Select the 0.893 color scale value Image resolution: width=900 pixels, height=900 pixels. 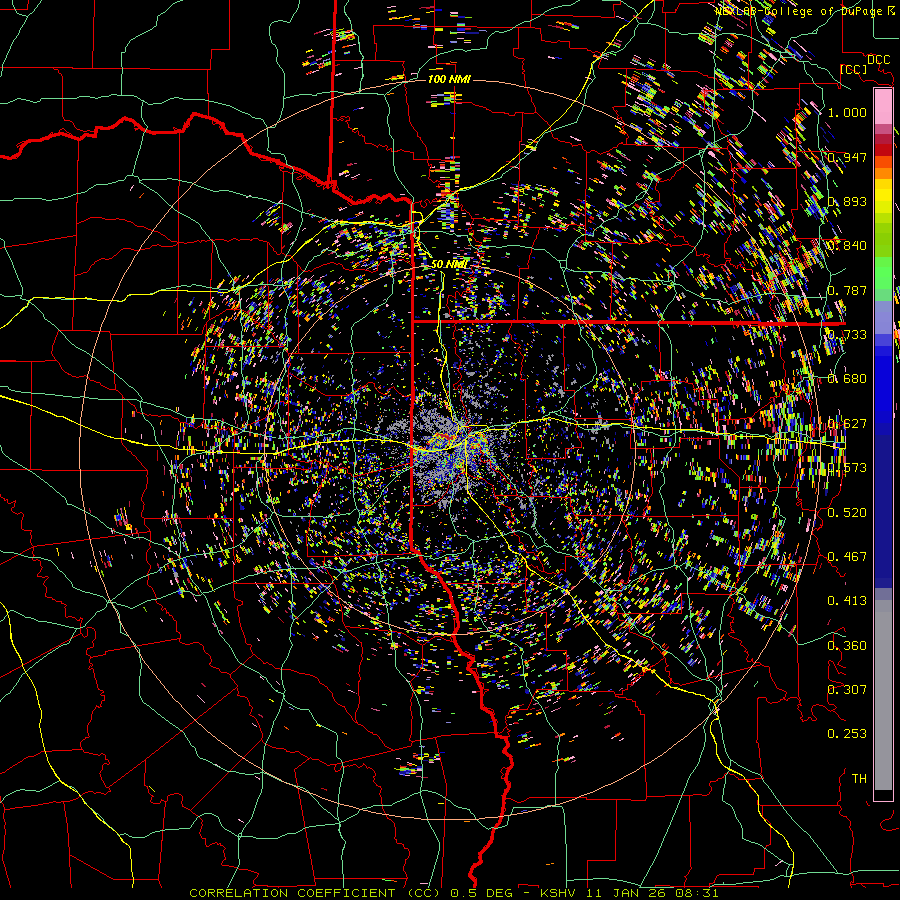(847, 201)
